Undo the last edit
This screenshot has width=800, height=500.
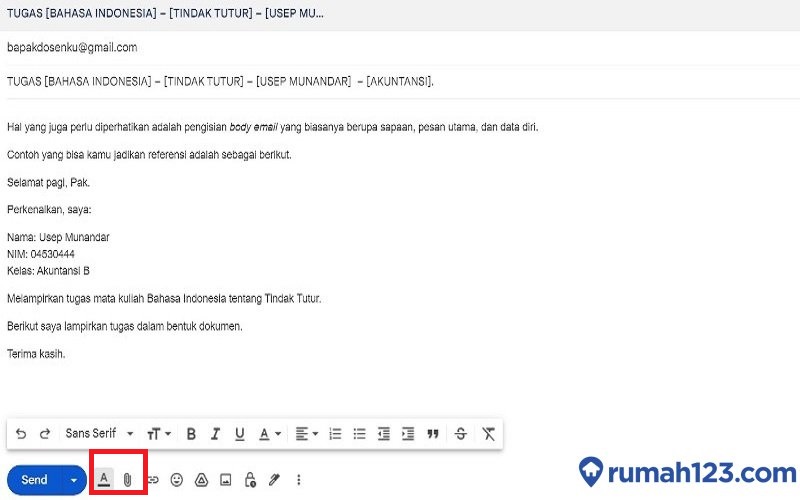21,434
